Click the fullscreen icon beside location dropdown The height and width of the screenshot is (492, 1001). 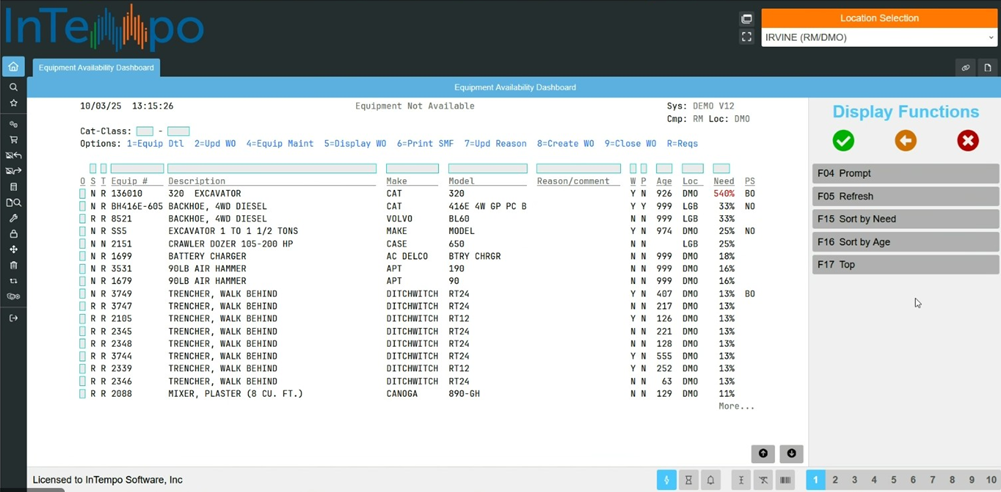pyautogui.click(x=746, y=37)
